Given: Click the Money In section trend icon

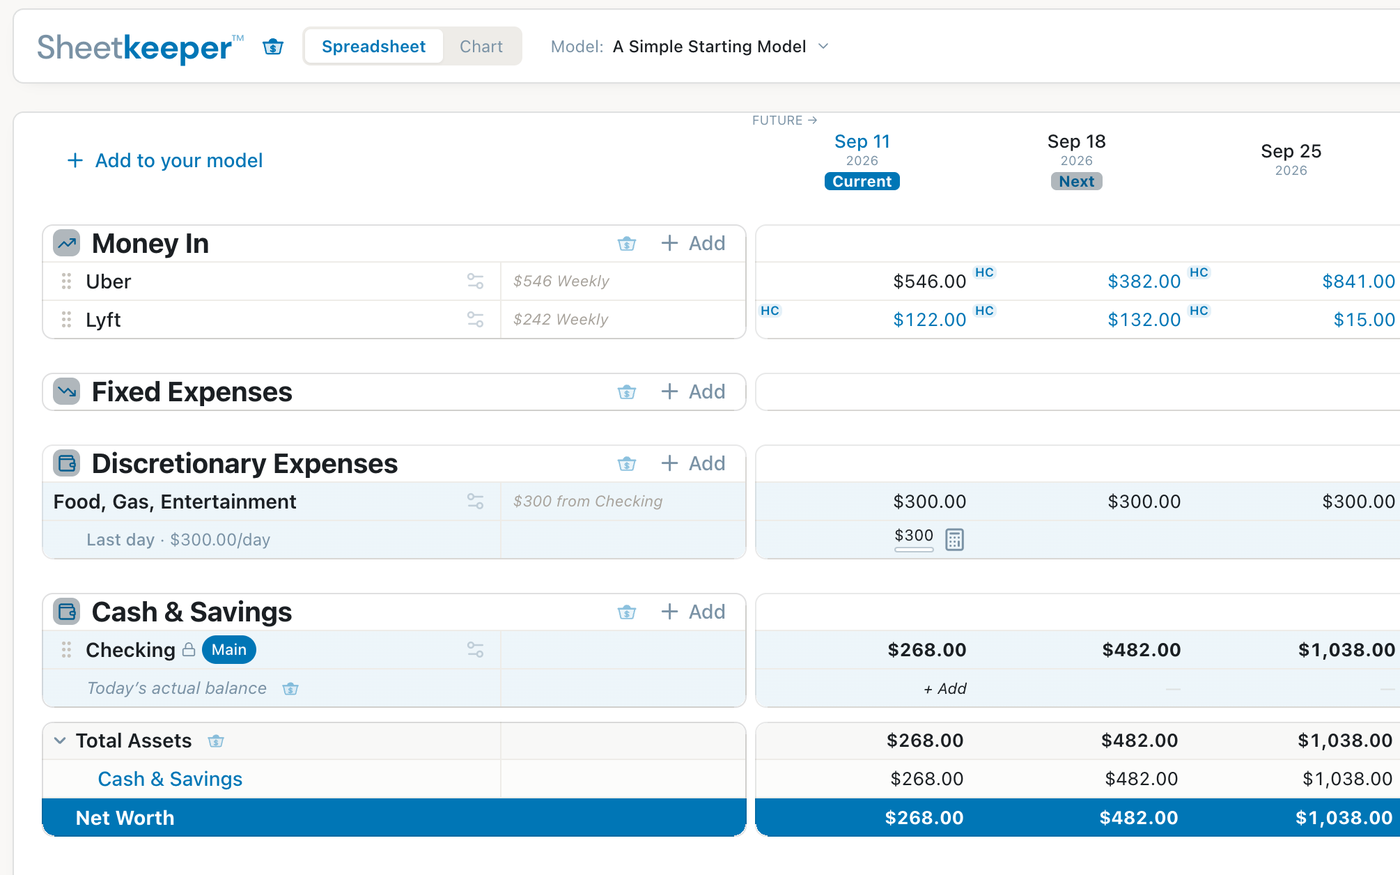Looking at the screenshot, I should (x=67, y=243).
